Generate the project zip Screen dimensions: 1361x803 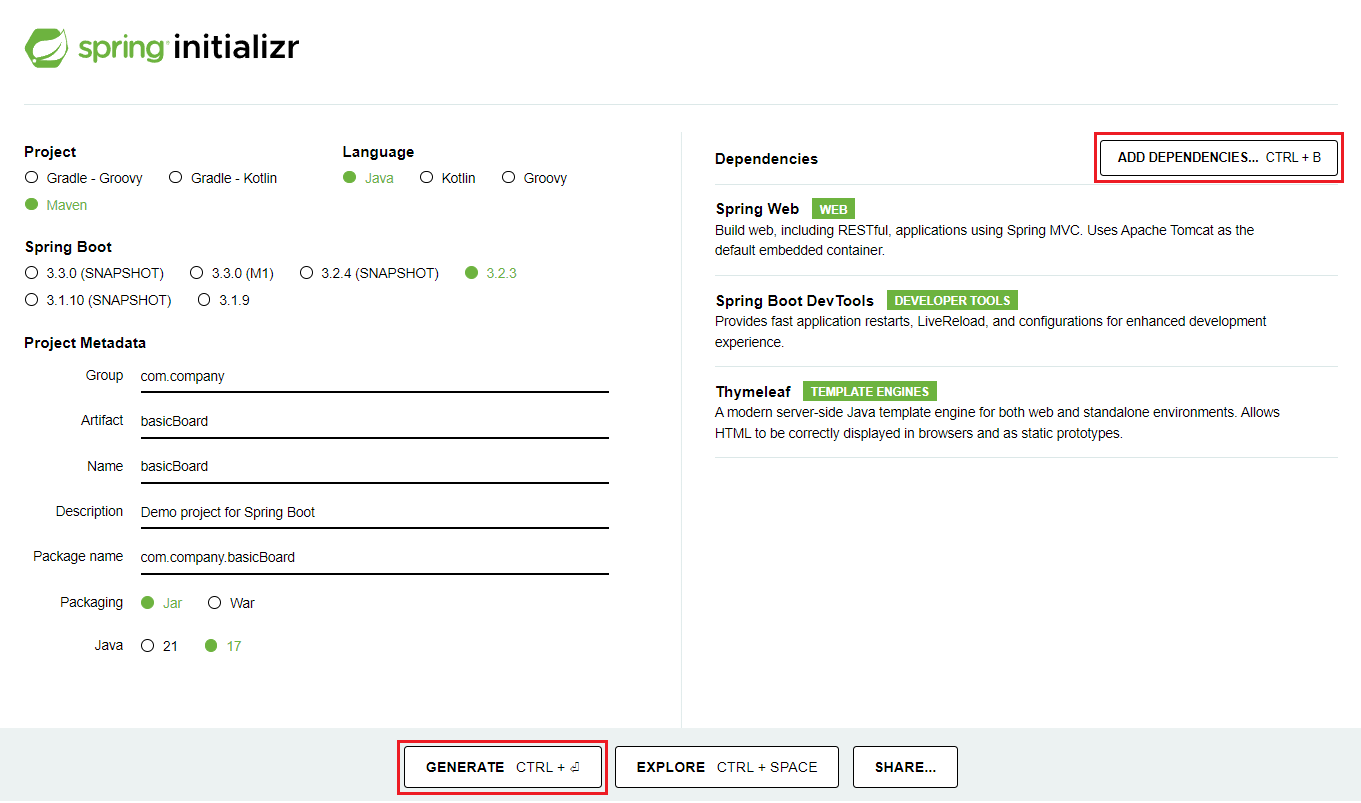[x=503, y=767]
